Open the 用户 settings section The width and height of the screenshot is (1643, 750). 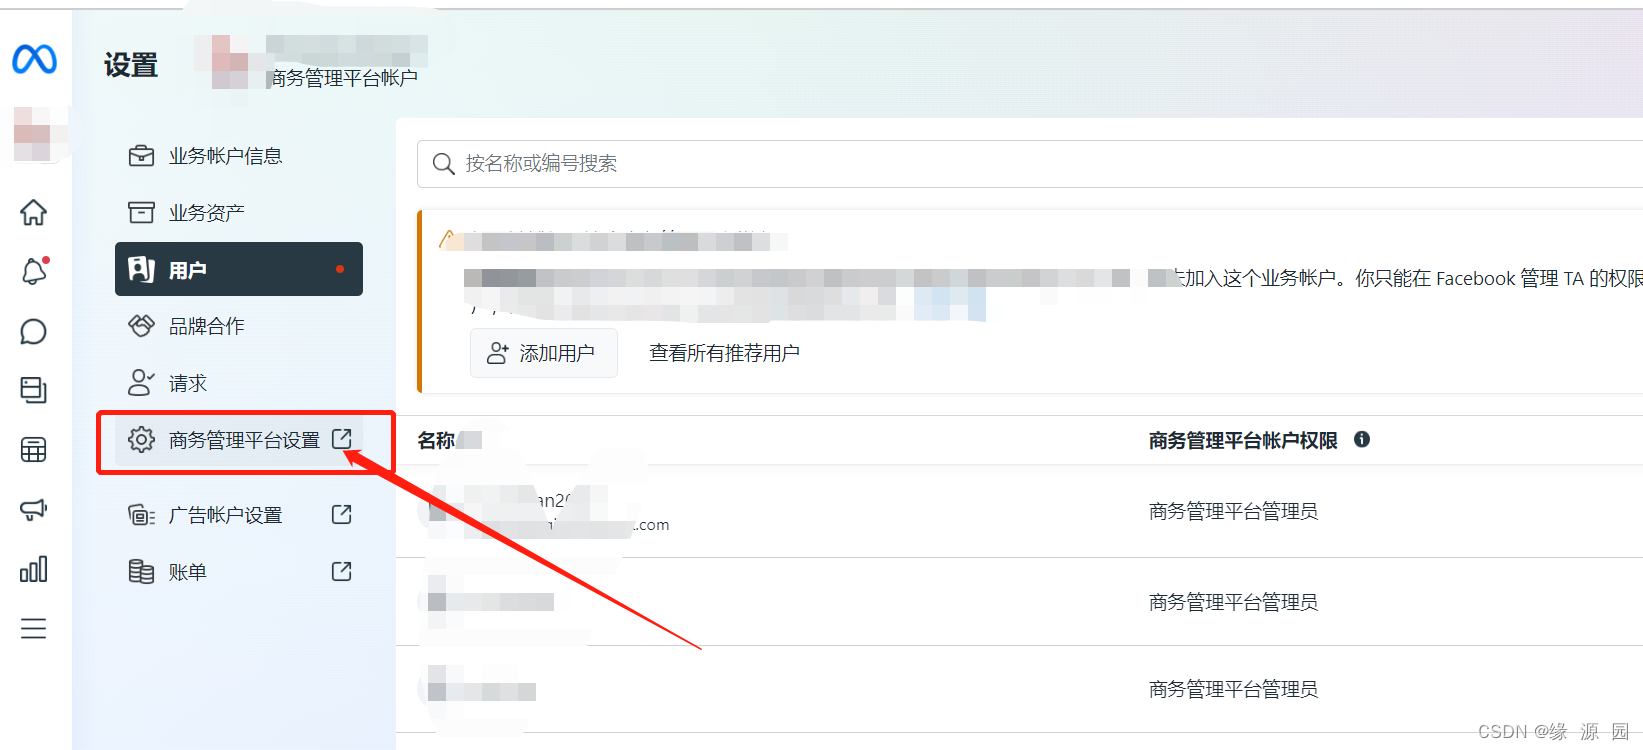pos(239,269)
